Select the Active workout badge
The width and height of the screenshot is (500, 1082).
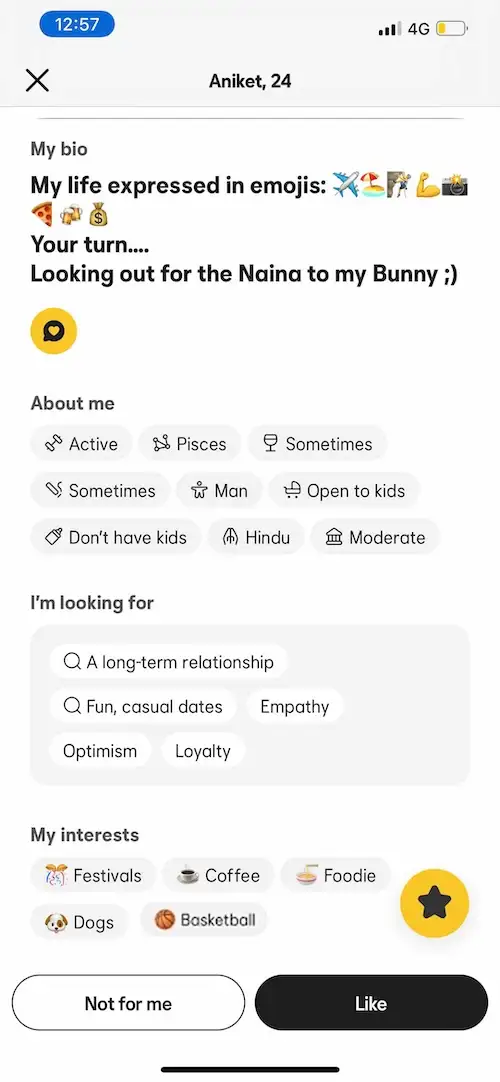click(x=81, y=444)
